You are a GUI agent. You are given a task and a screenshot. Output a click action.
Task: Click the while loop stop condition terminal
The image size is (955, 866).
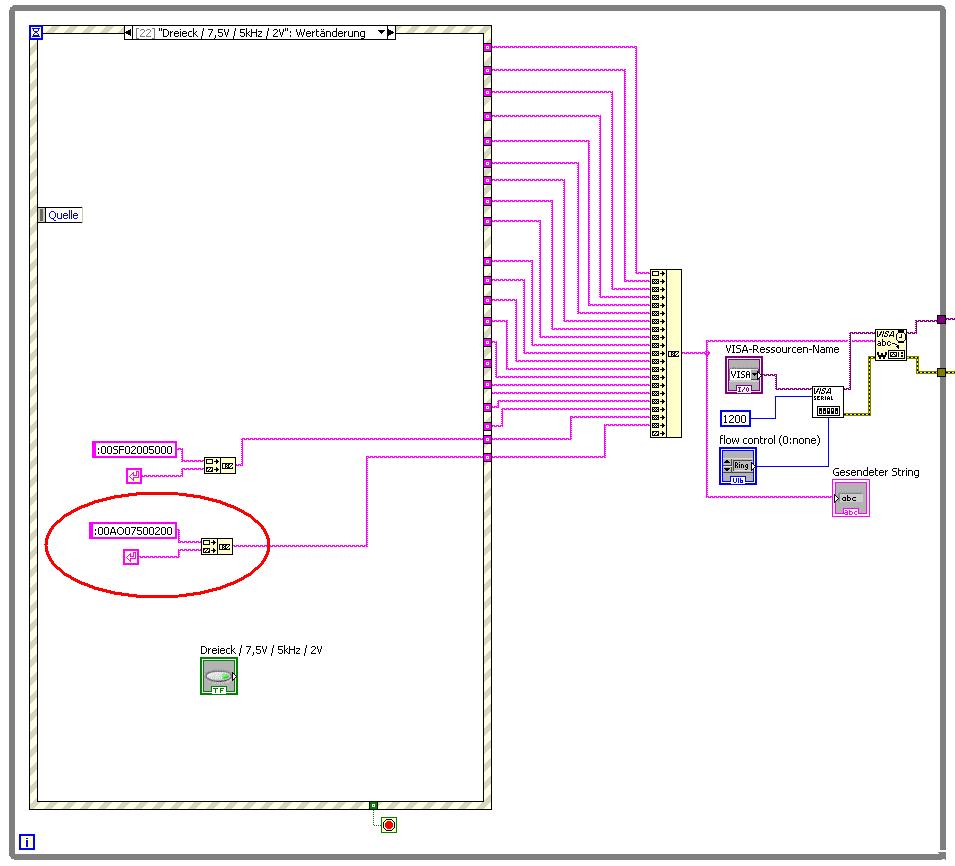(x=389, y=825)
